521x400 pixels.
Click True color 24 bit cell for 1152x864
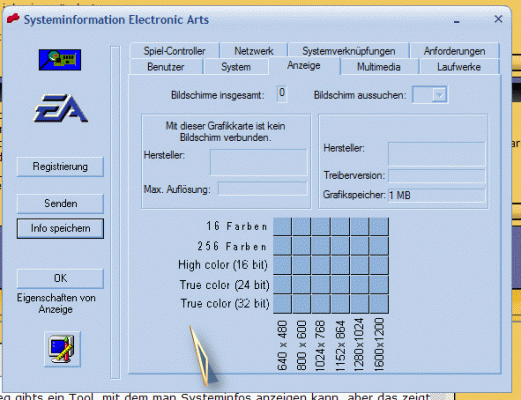pos(340,285)
